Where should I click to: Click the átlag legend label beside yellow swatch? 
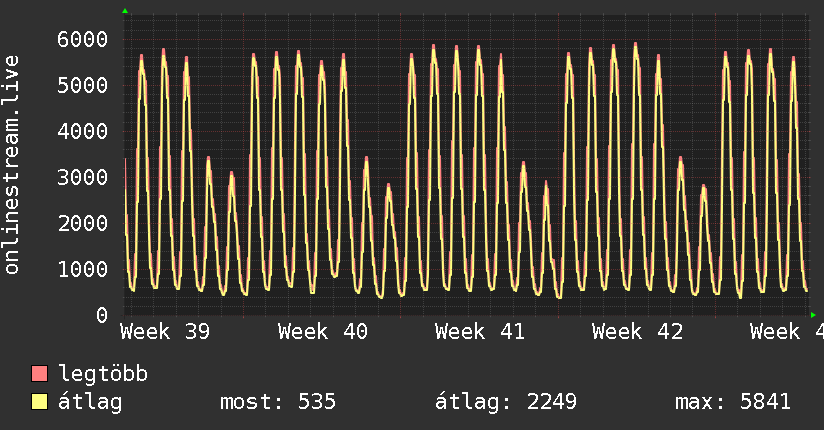pos(90,402)
